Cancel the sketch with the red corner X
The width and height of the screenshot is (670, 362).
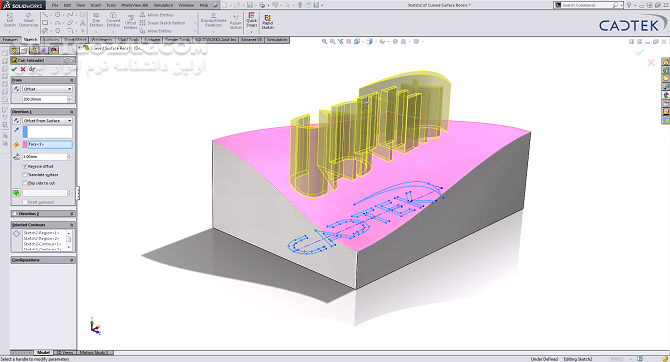651,63
